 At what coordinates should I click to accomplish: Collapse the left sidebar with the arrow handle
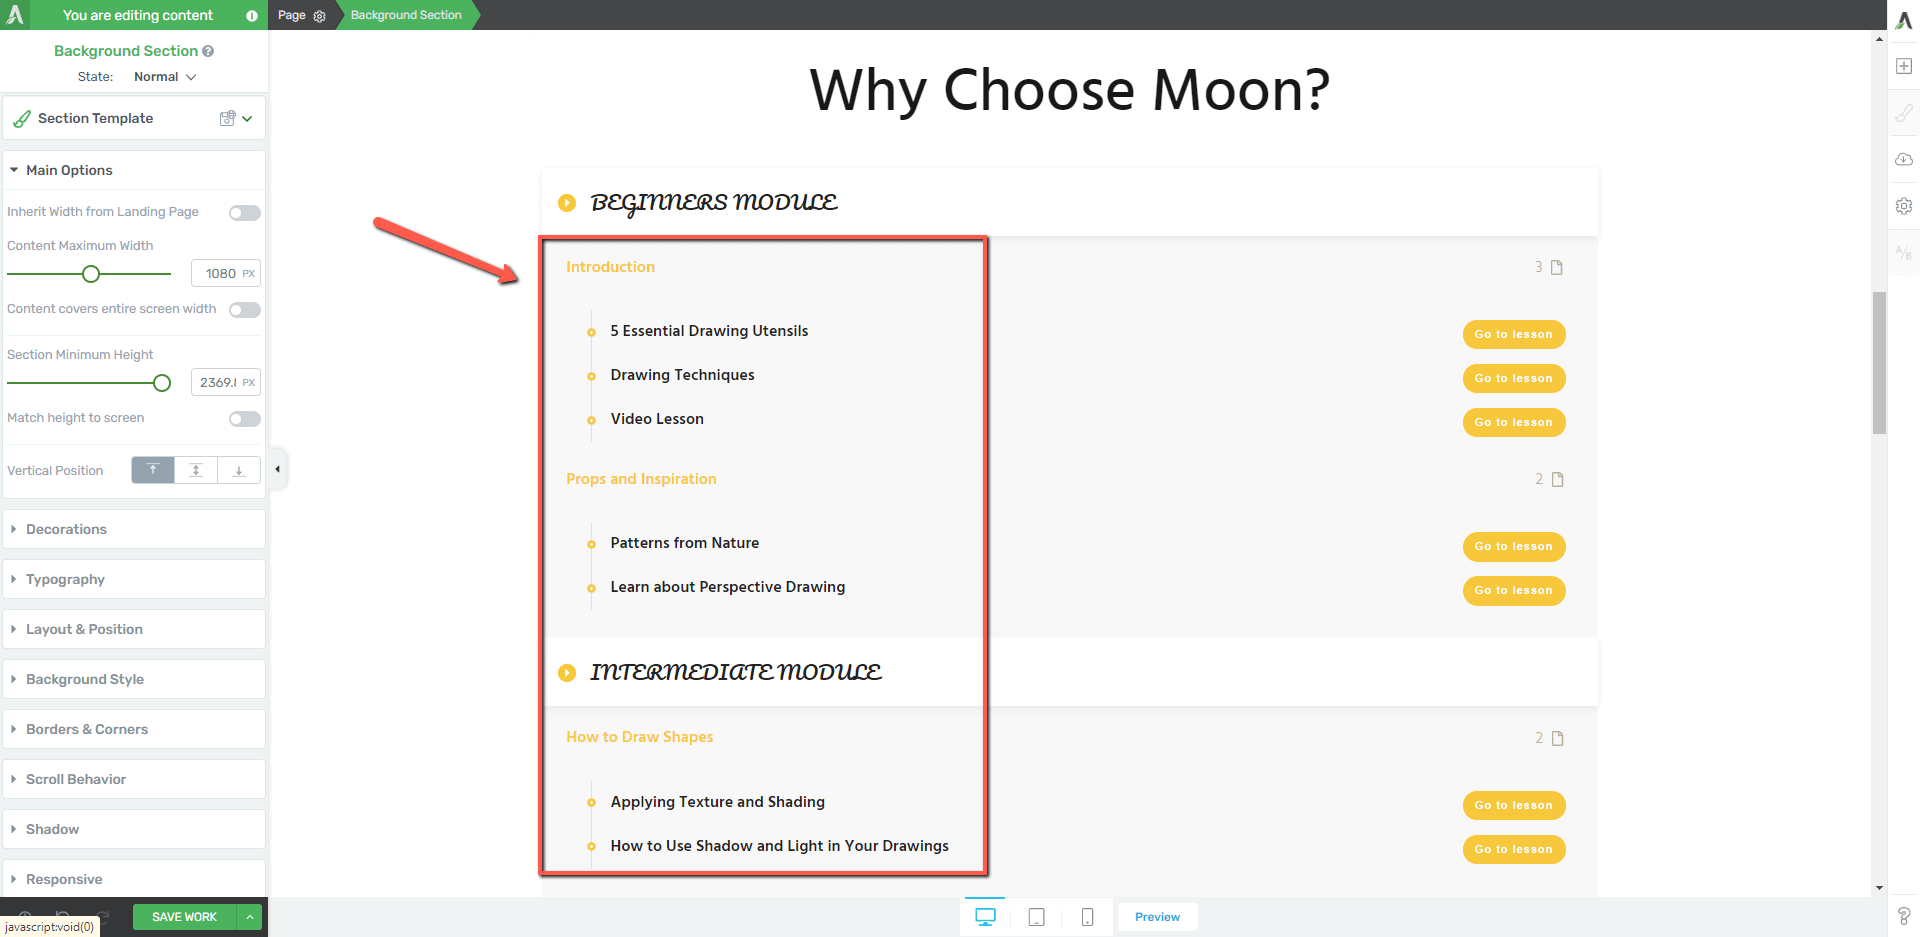277,469
